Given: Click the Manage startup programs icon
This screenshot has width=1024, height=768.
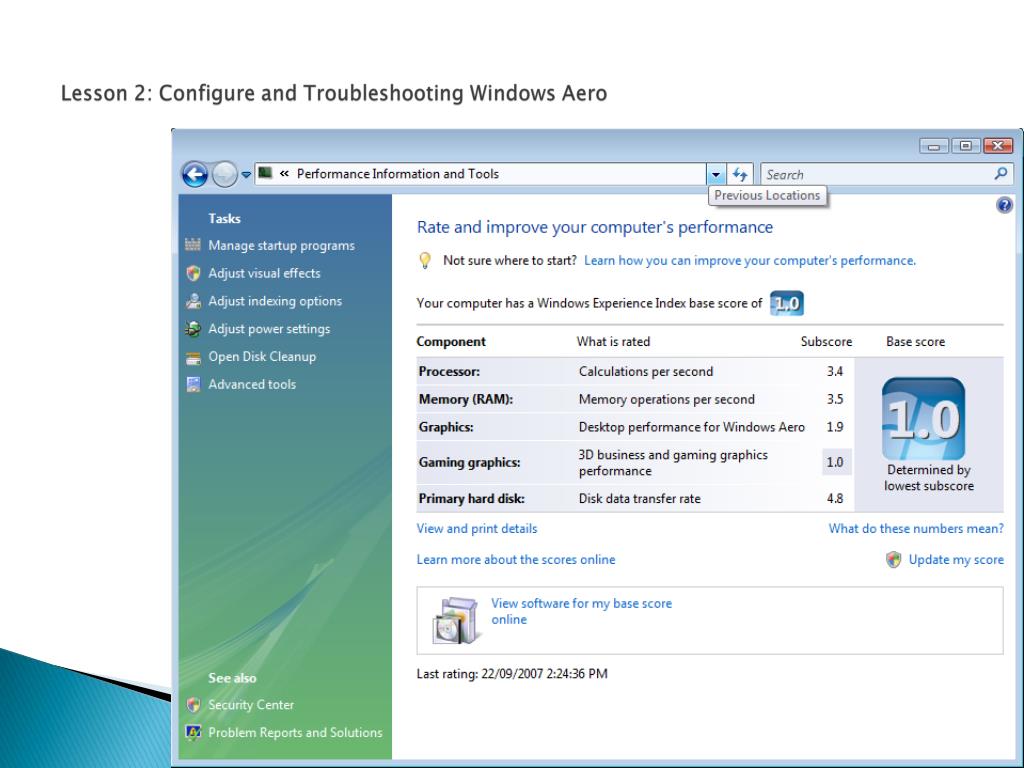Looking at the screenshot, I should (193, 245).
